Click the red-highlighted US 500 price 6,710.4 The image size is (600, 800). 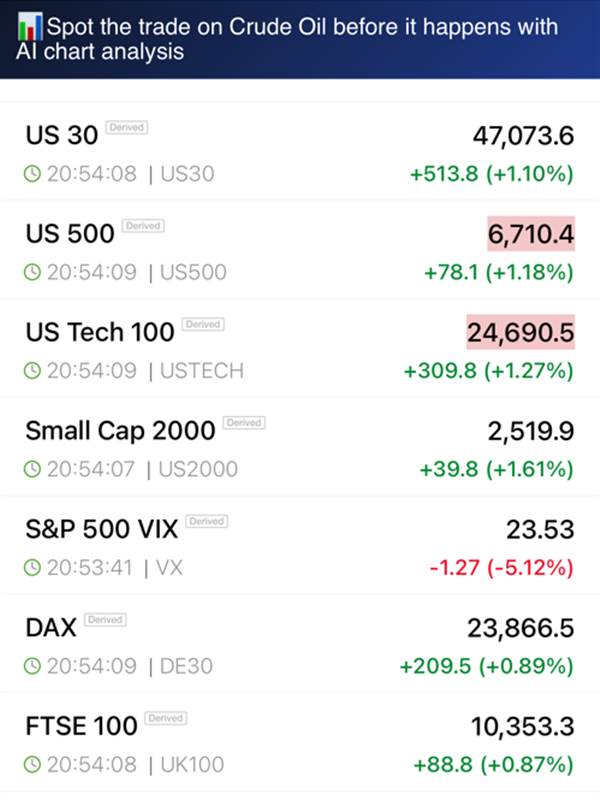coord(531,234)
